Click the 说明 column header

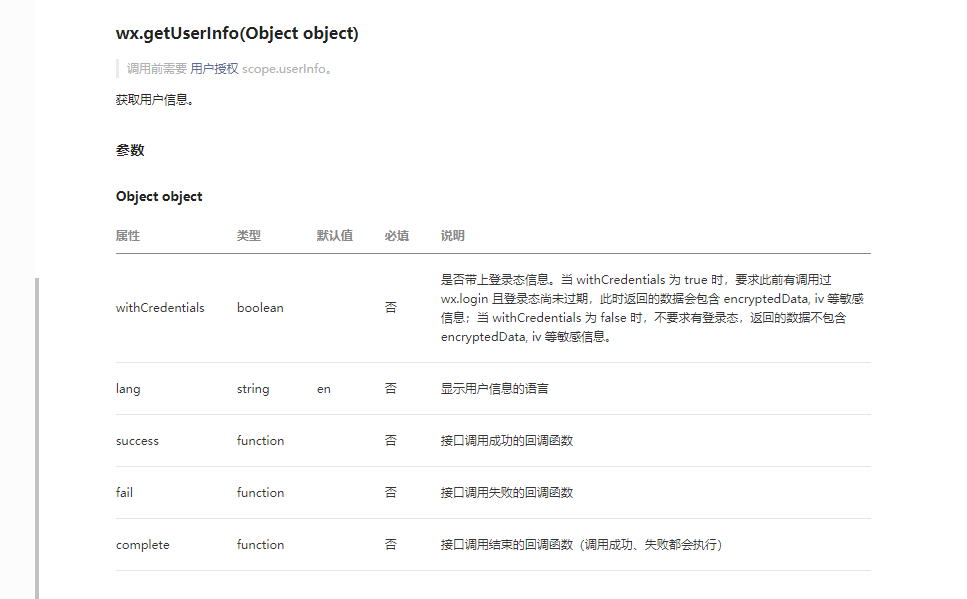[453, 236]
